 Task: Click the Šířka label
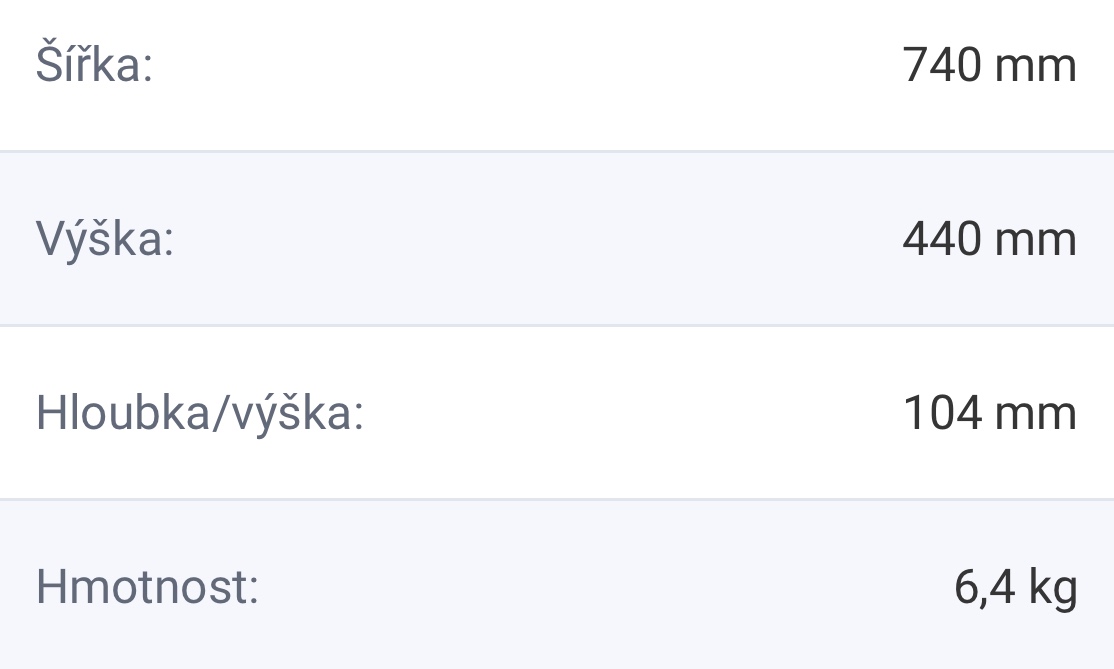tap(94, 67)
